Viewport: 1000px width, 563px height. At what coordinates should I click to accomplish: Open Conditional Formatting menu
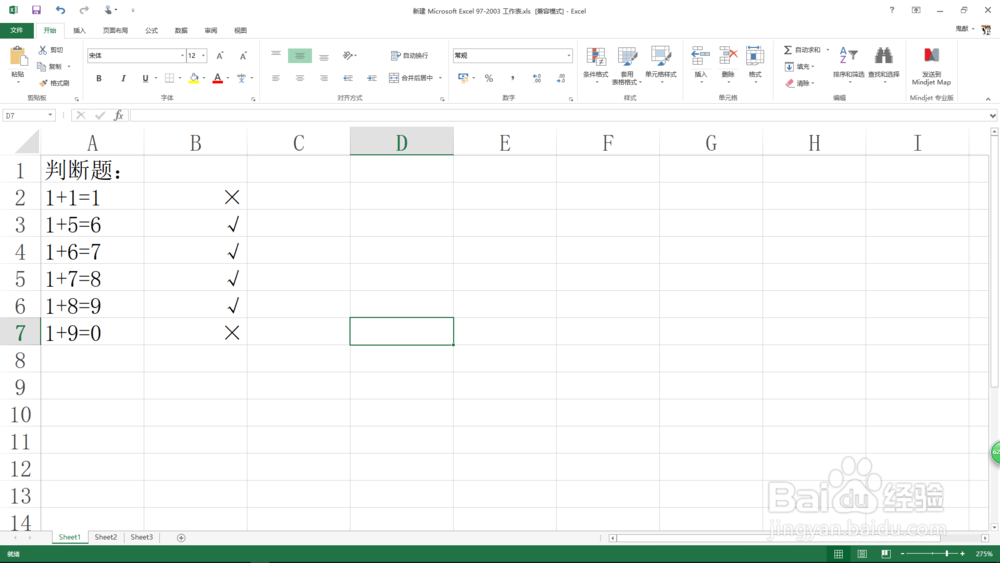point(596,64)
